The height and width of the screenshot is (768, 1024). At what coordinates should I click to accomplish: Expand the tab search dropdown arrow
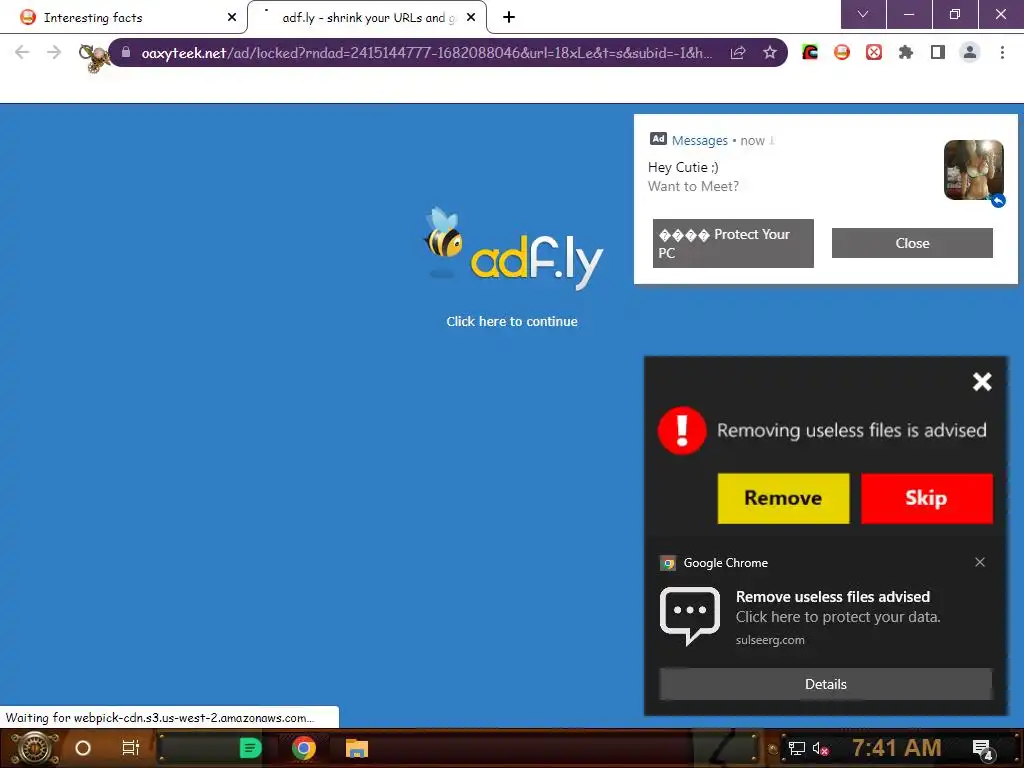point(863,14)
